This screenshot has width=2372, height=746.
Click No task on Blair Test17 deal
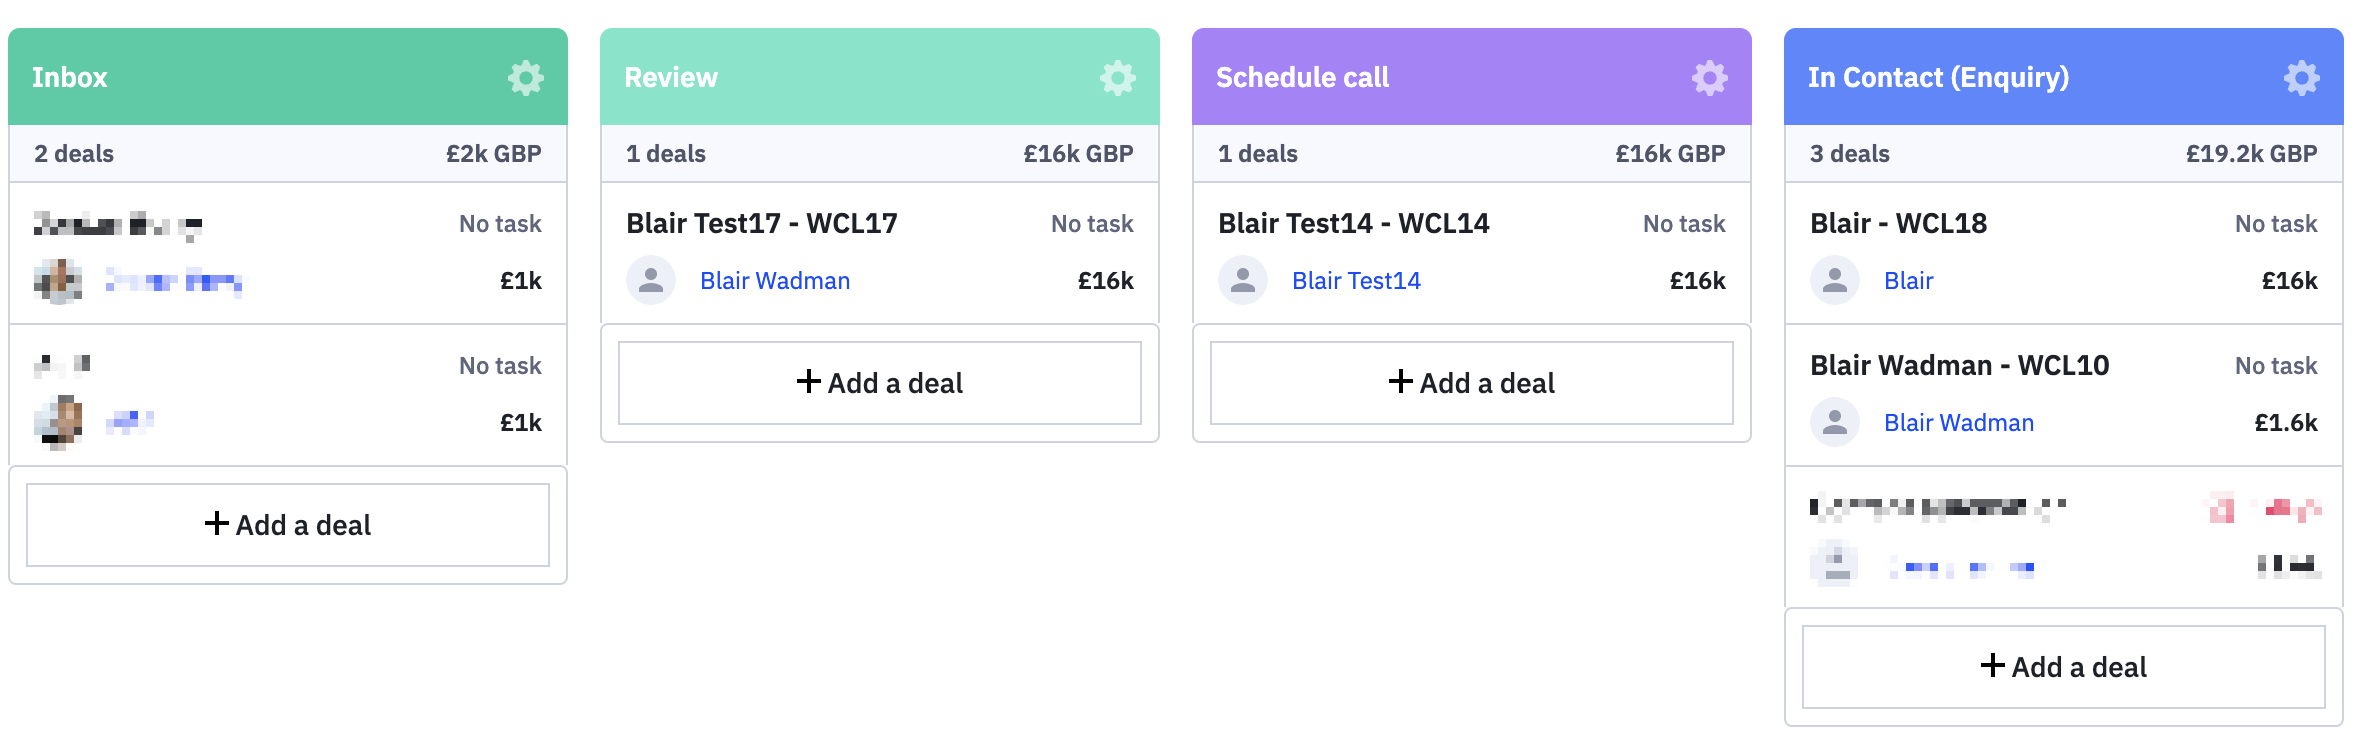coord(1092,224)
